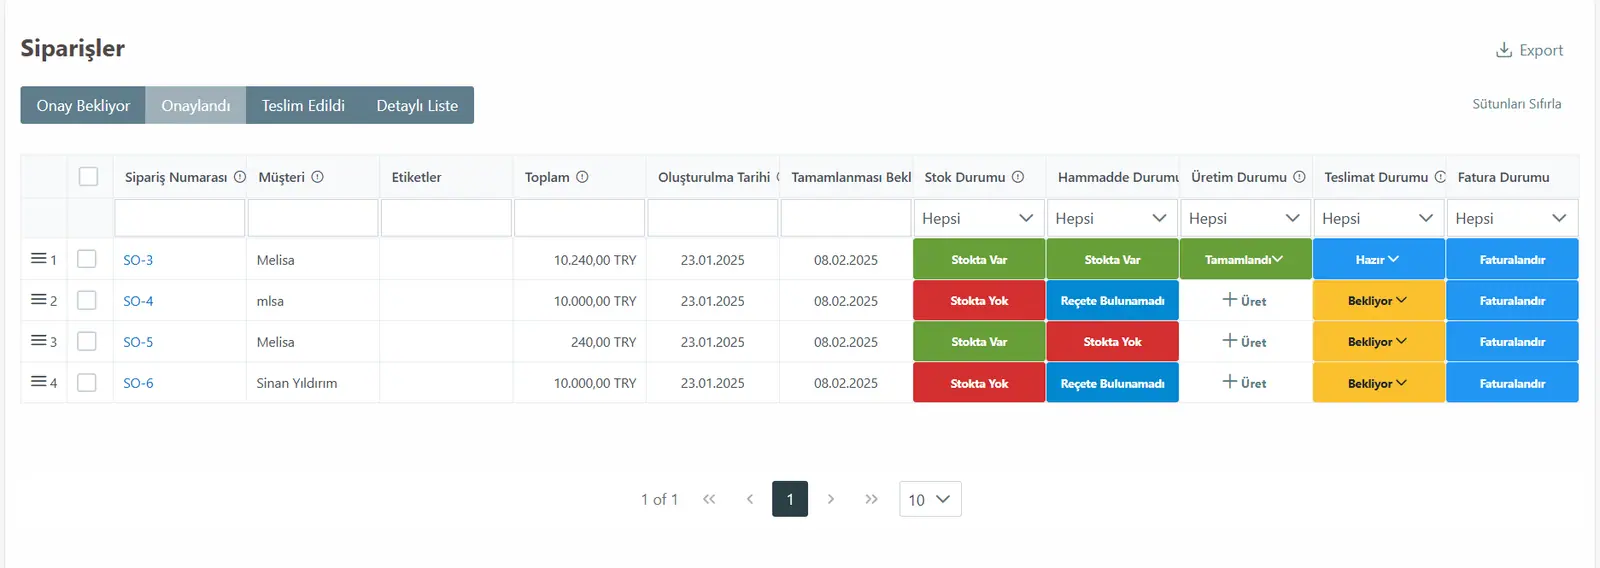Open Üretim Durumu Hepsi filter dropdown
The height and width of the screenshot is (568, 1600).
coord(1245,218)
